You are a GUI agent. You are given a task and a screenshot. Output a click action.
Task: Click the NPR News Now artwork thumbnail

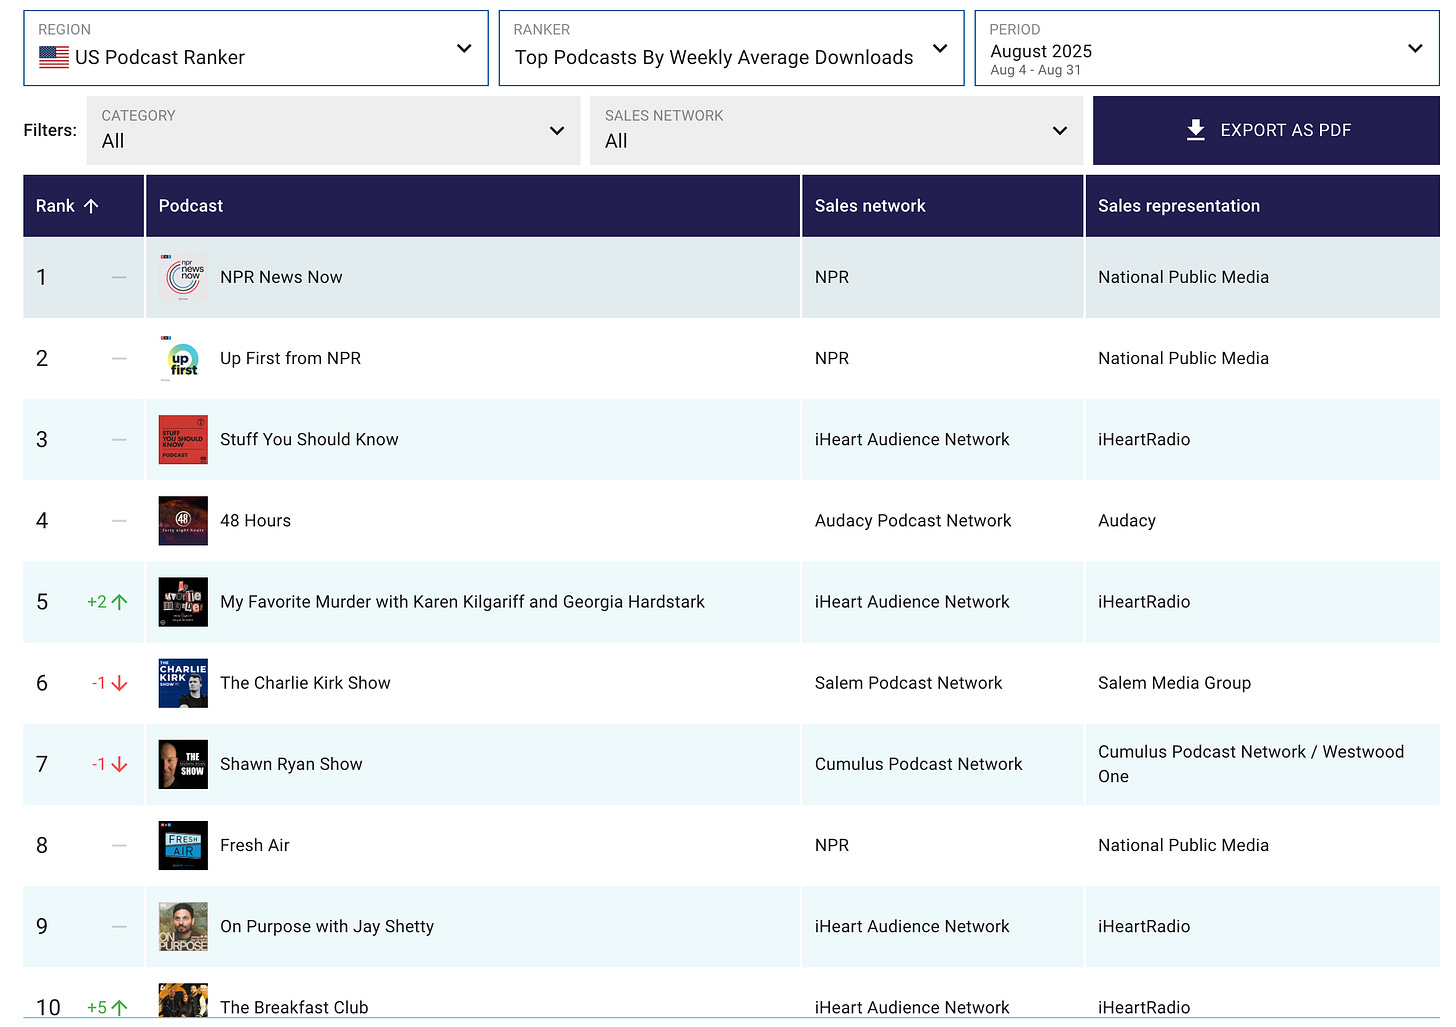183,277
